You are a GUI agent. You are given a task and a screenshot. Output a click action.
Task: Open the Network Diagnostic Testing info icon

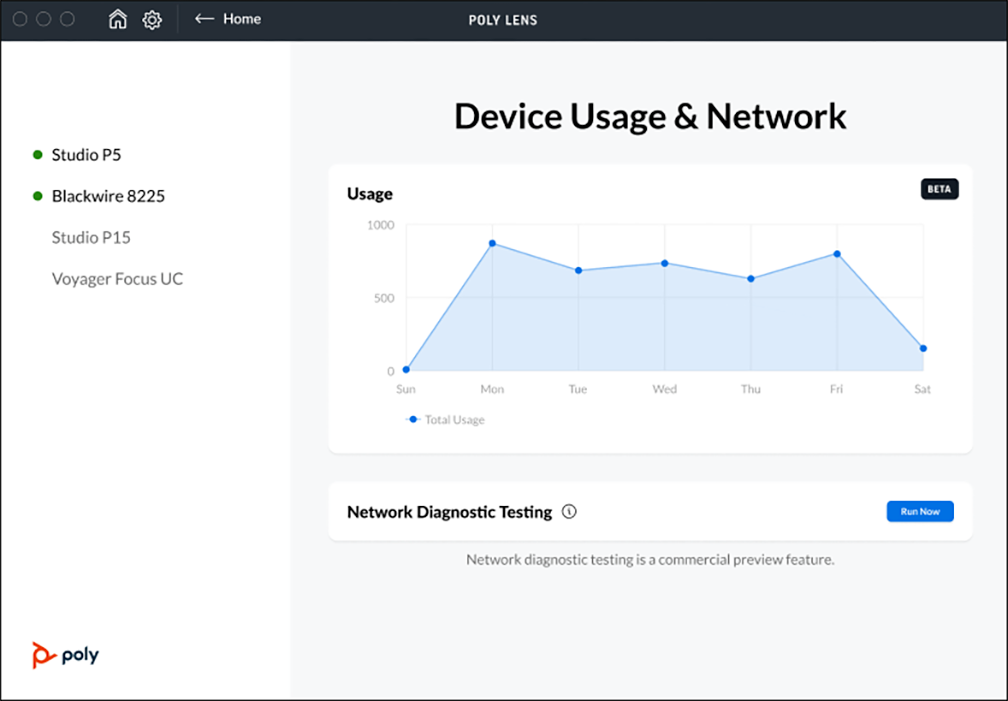click(x=569, y=511)
